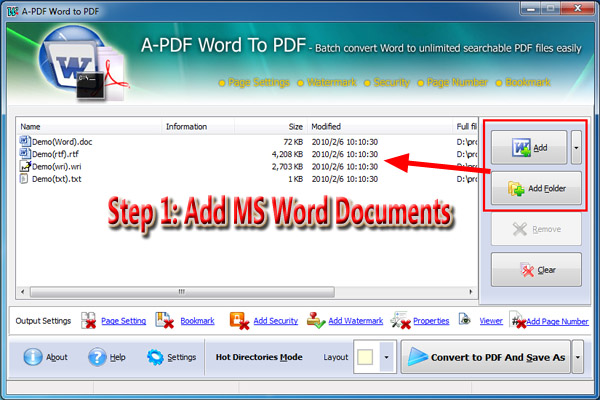Sort by the Information column header
Viewport: 600px width, 400px height.
pos(198,126)
